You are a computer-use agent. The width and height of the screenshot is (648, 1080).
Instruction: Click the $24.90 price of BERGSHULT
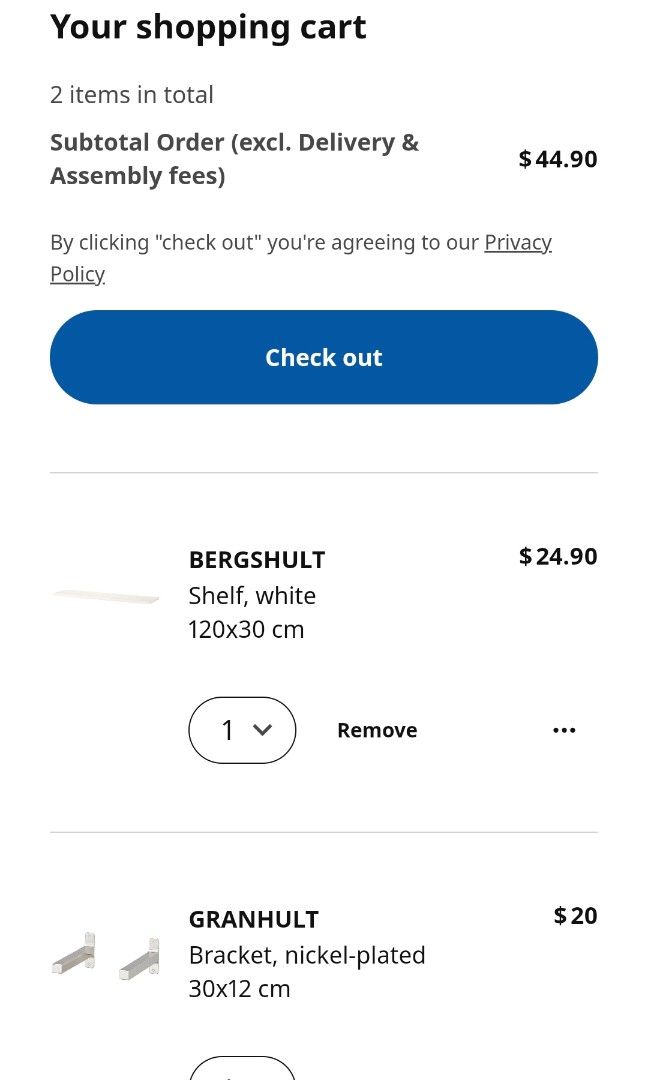pyautogui.click(x=557, y=556)
